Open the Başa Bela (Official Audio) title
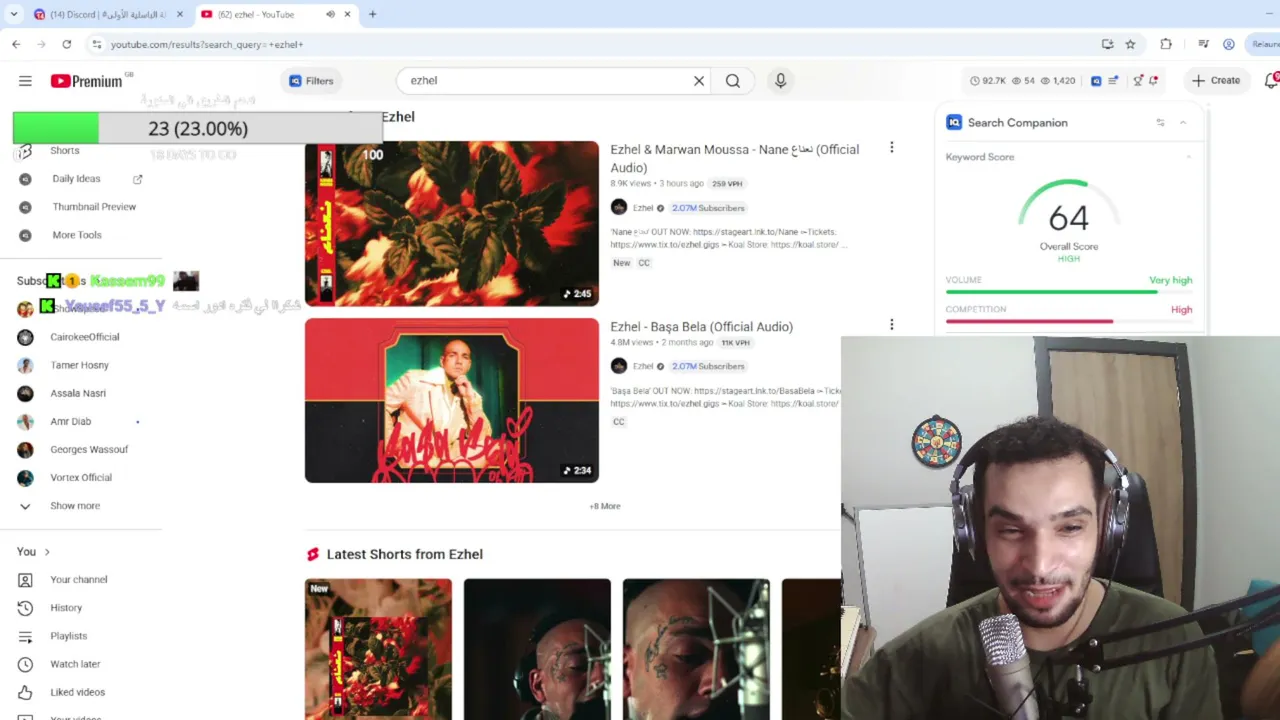The image size is (1280, 720). 701,327
